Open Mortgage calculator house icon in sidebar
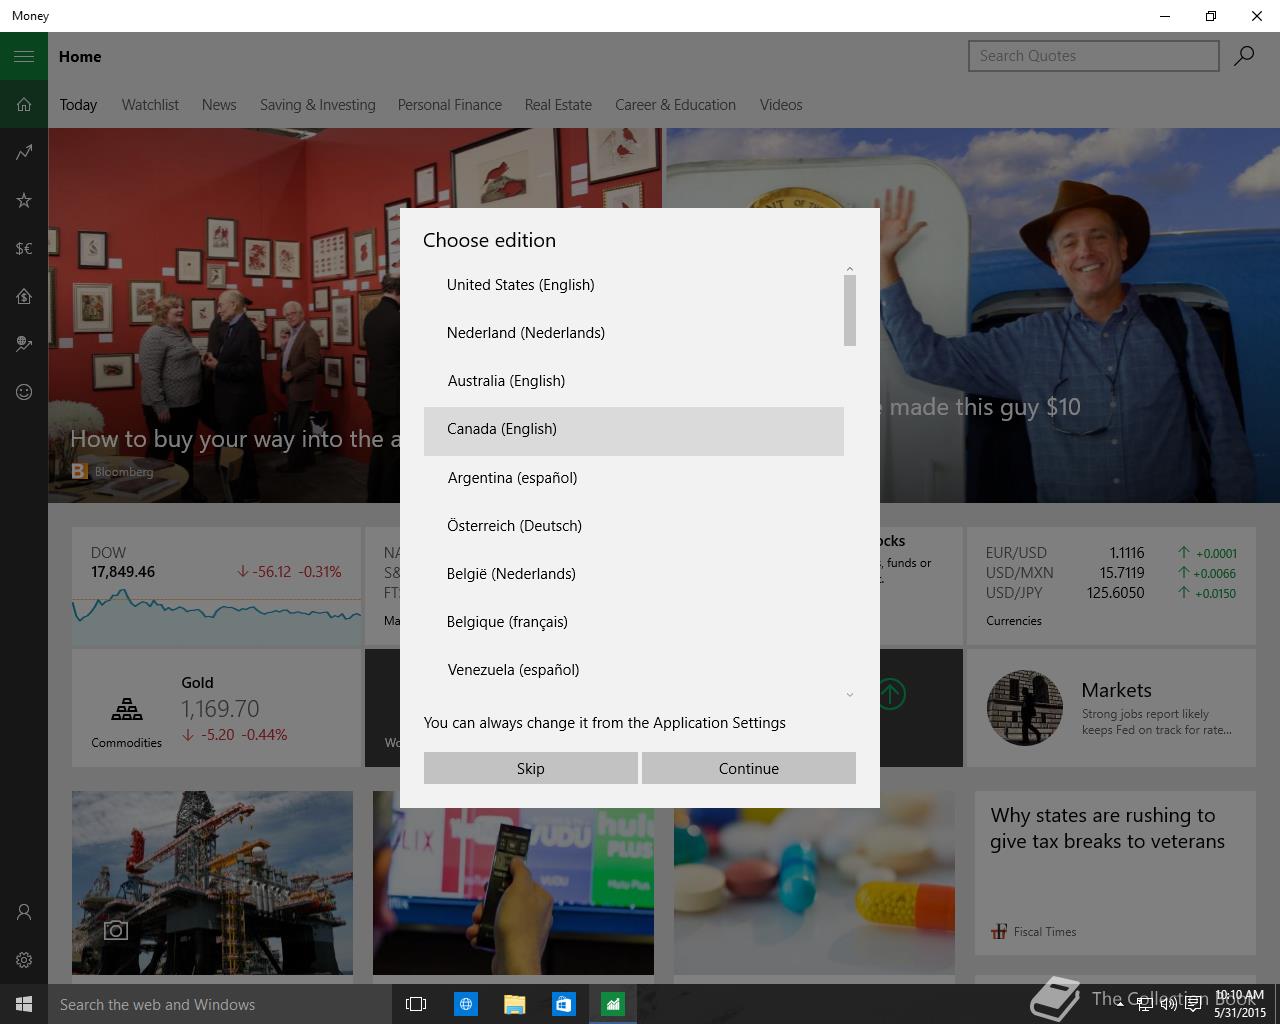 (x=24, y=296)
